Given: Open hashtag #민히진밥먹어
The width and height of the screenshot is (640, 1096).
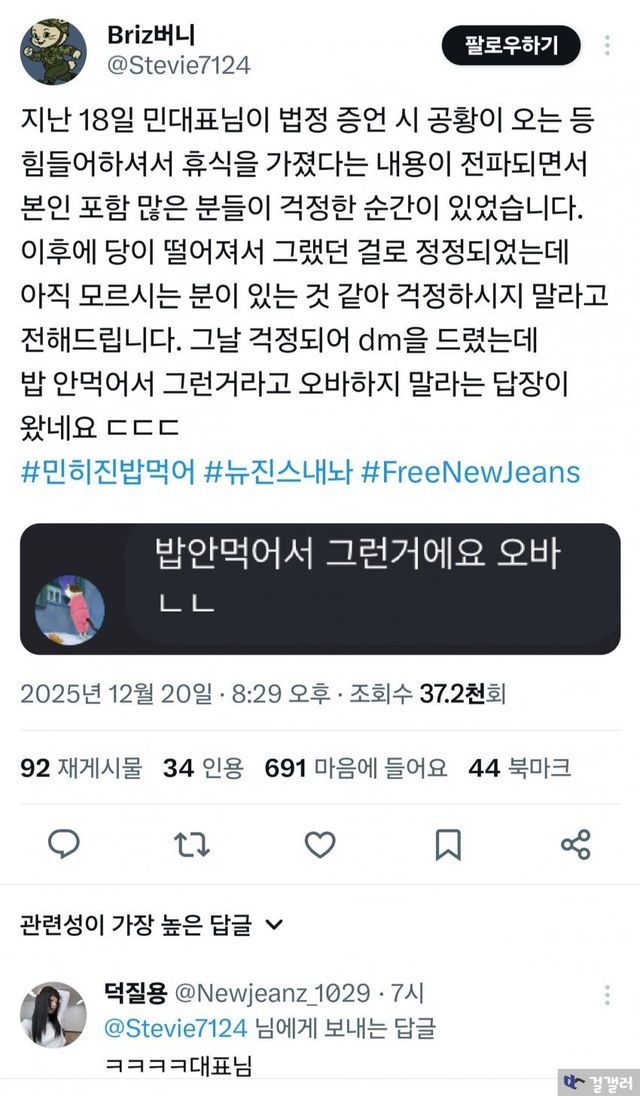Looking at the screenshot, I should tap(108, 473).
